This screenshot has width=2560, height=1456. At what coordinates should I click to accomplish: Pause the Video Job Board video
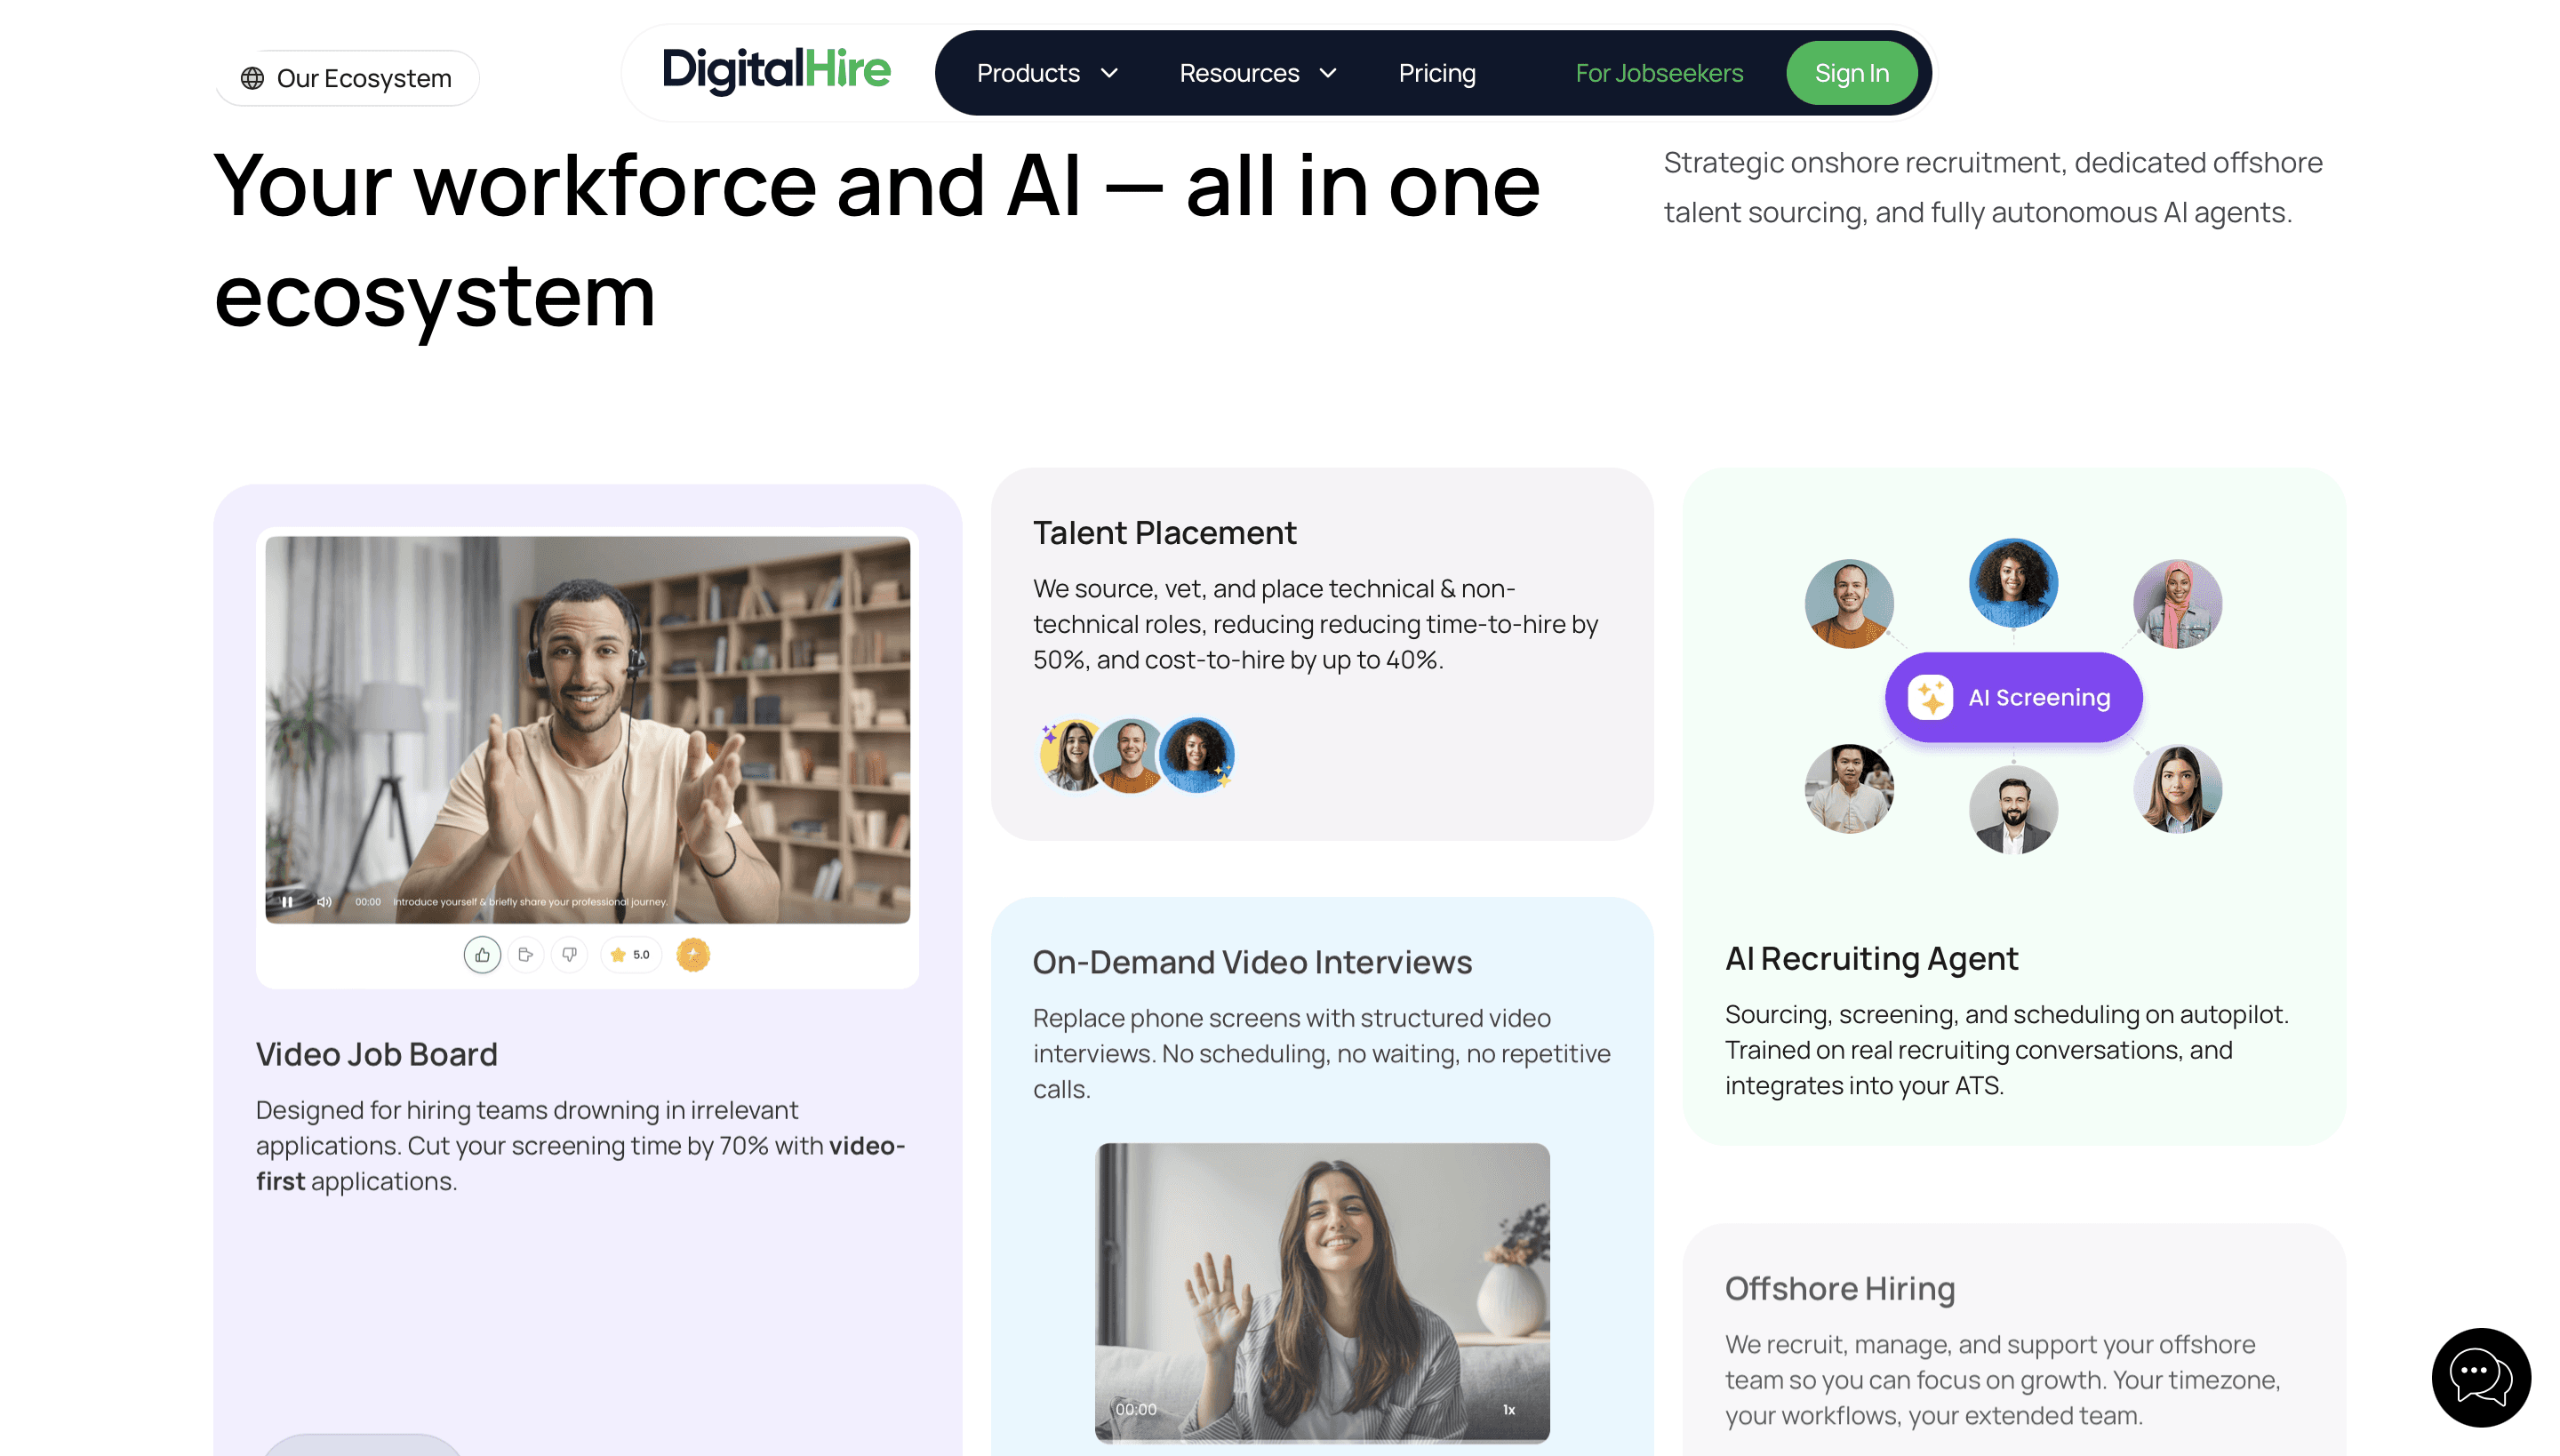point(287,901)
